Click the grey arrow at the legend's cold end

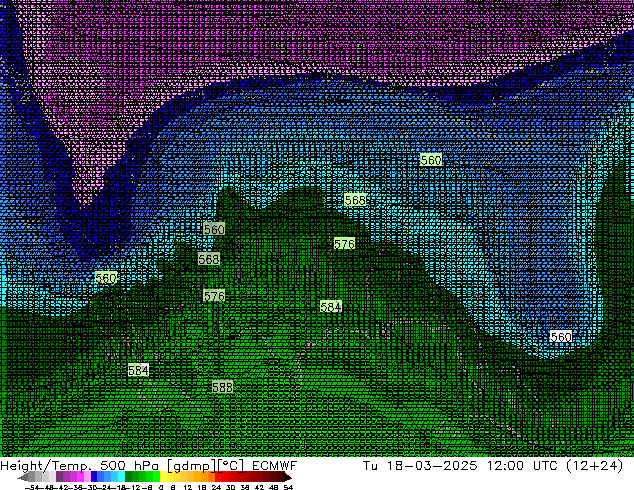[23, 477]
